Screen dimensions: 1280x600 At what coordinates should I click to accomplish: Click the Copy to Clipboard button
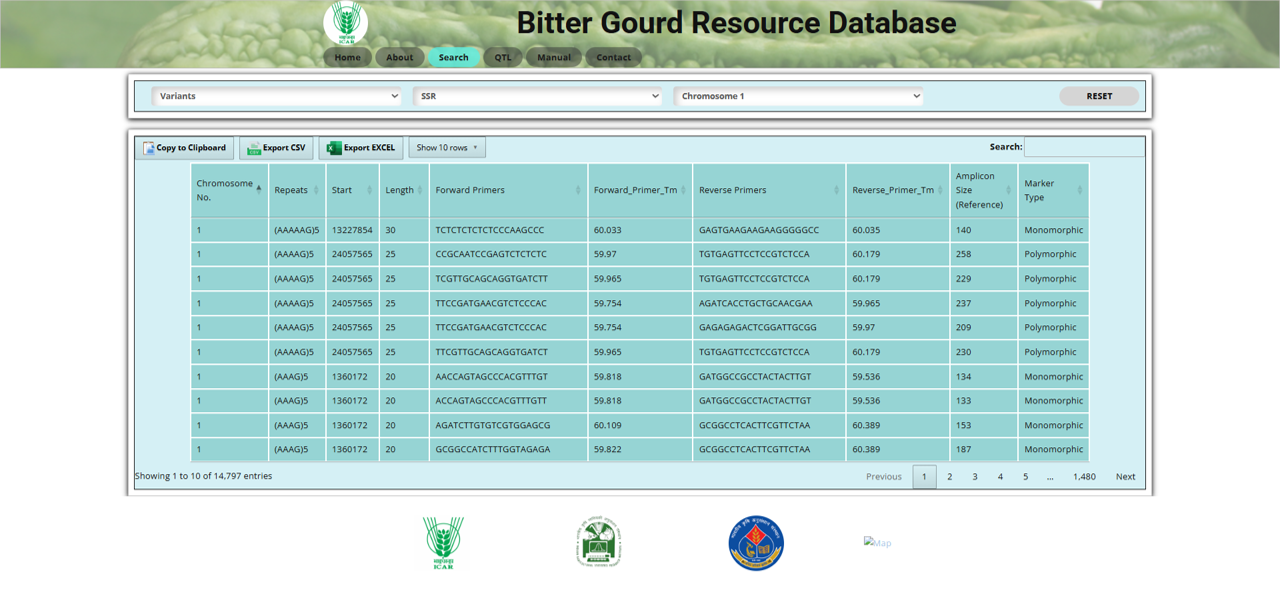click(x=184, y=148)
